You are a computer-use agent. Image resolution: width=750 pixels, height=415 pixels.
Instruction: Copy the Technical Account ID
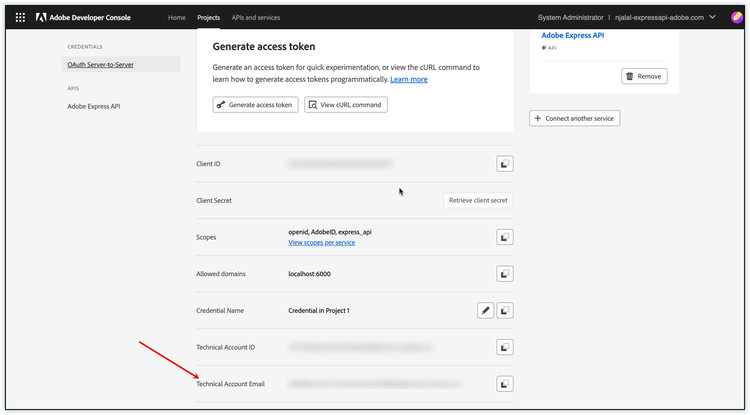click(x=505, y=347)
